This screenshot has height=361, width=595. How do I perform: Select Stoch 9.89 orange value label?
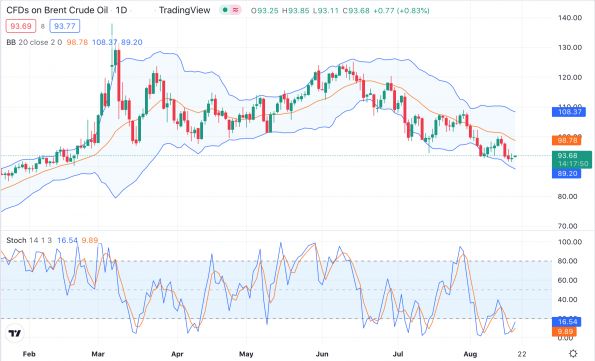(x=565, y=332)
